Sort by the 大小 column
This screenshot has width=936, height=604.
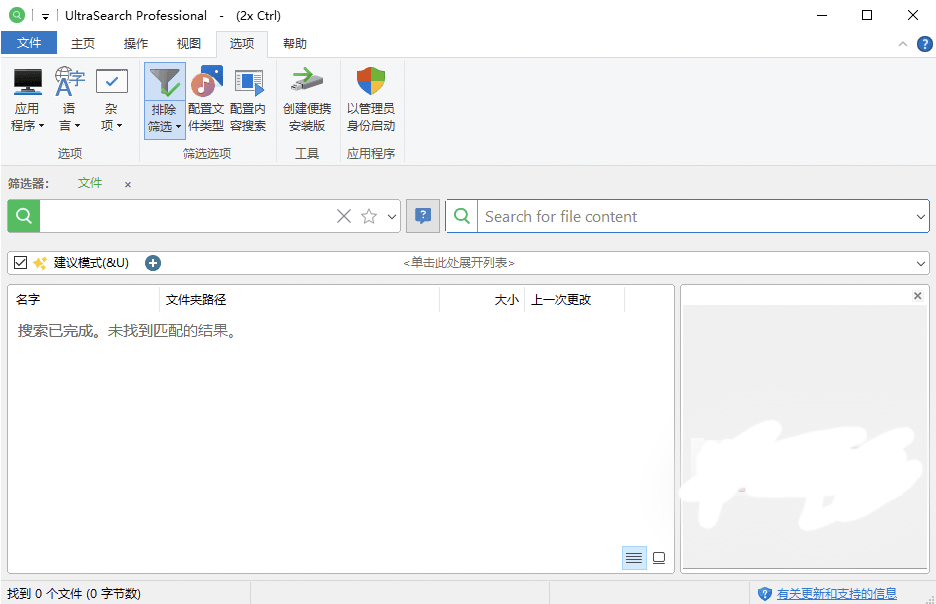point(482,300)
